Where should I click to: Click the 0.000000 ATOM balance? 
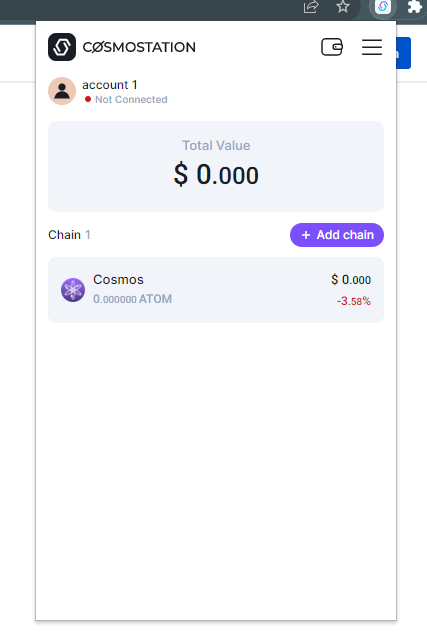click(132, 299)
